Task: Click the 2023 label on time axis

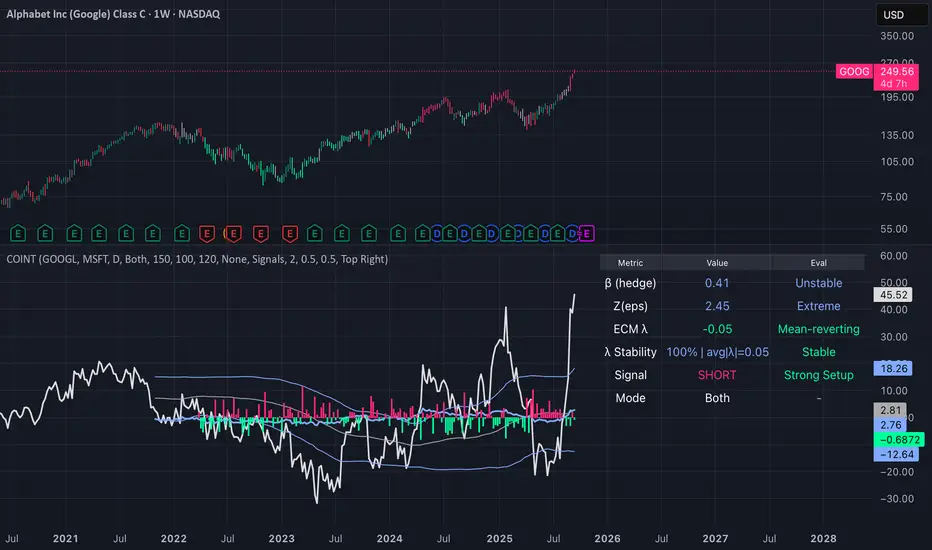Action: (x=281, y=539)
